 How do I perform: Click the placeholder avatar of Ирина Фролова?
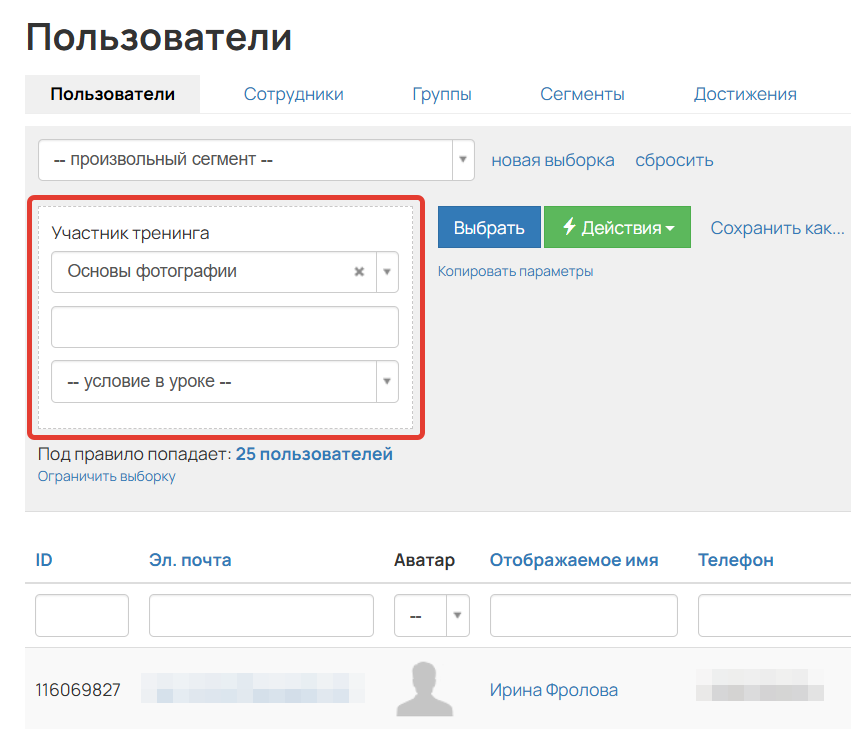(x=426, y=689)
